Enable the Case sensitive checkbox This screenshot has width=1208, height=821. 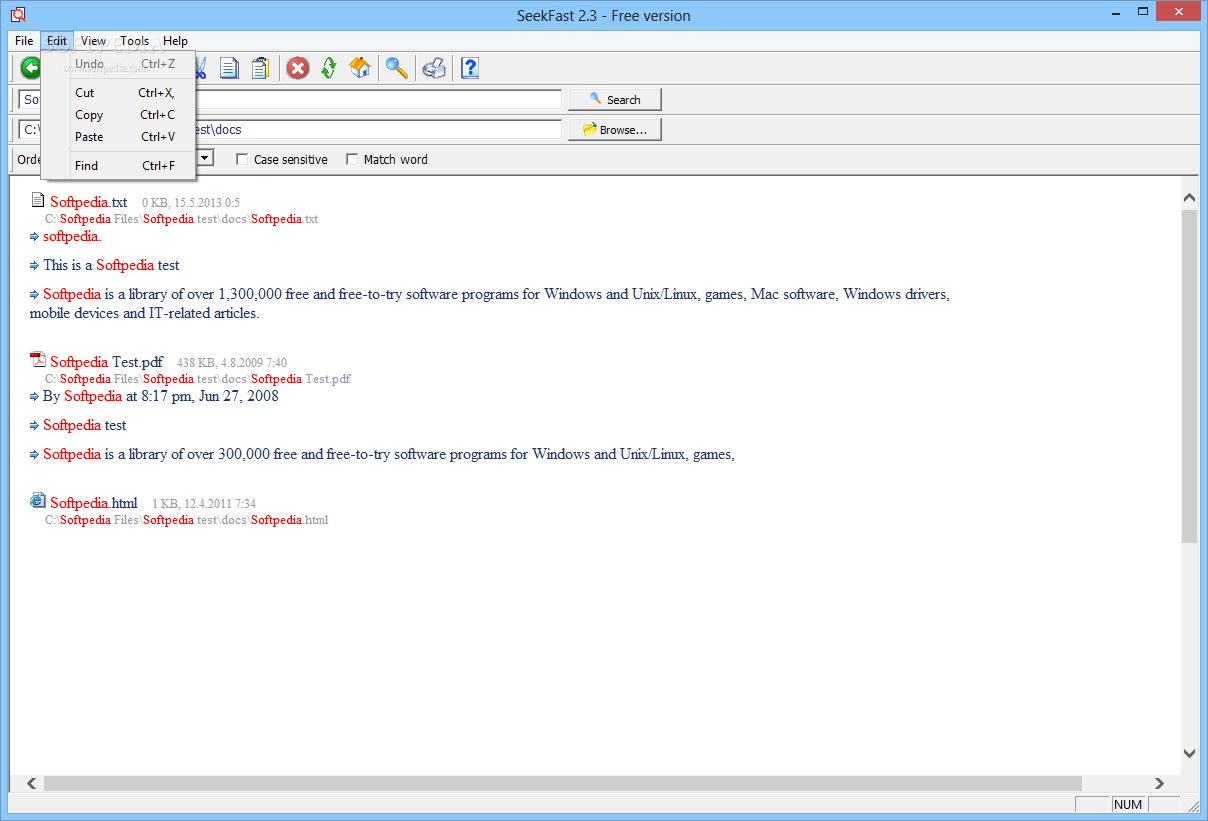[x=242, y=159]
